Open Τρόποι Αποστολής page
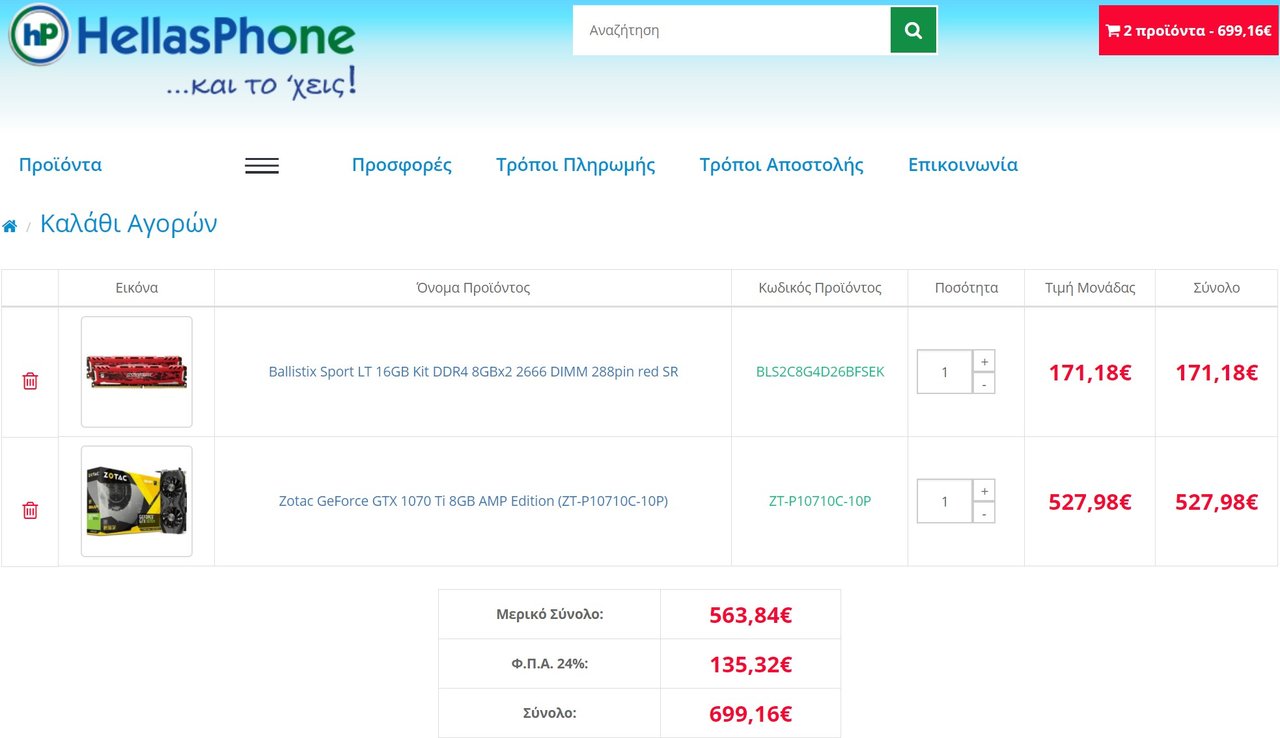This screenshot has width=1280, height=738. [x=782, y=165]
